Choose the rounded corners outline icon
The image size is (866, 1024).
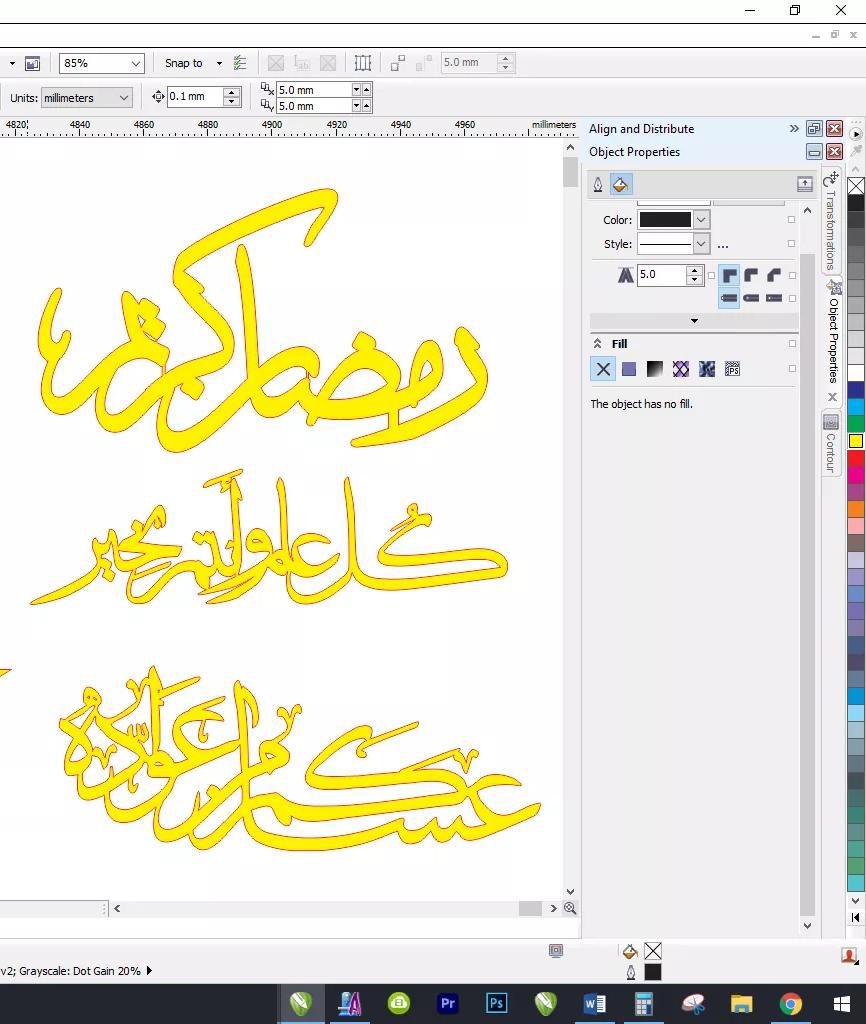751,275
